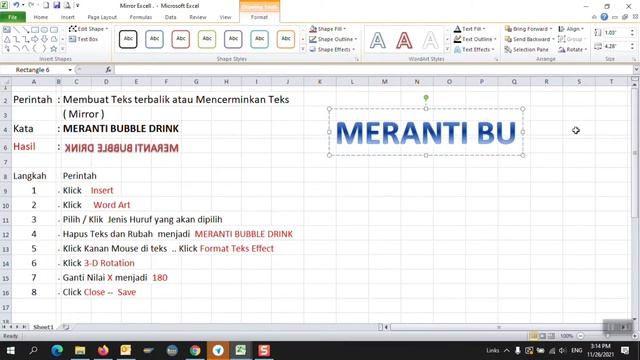The width and height of the screenshot is (640, 360).
Task: Click the Save icon in quick access toolbar
Action: [57, 5]
